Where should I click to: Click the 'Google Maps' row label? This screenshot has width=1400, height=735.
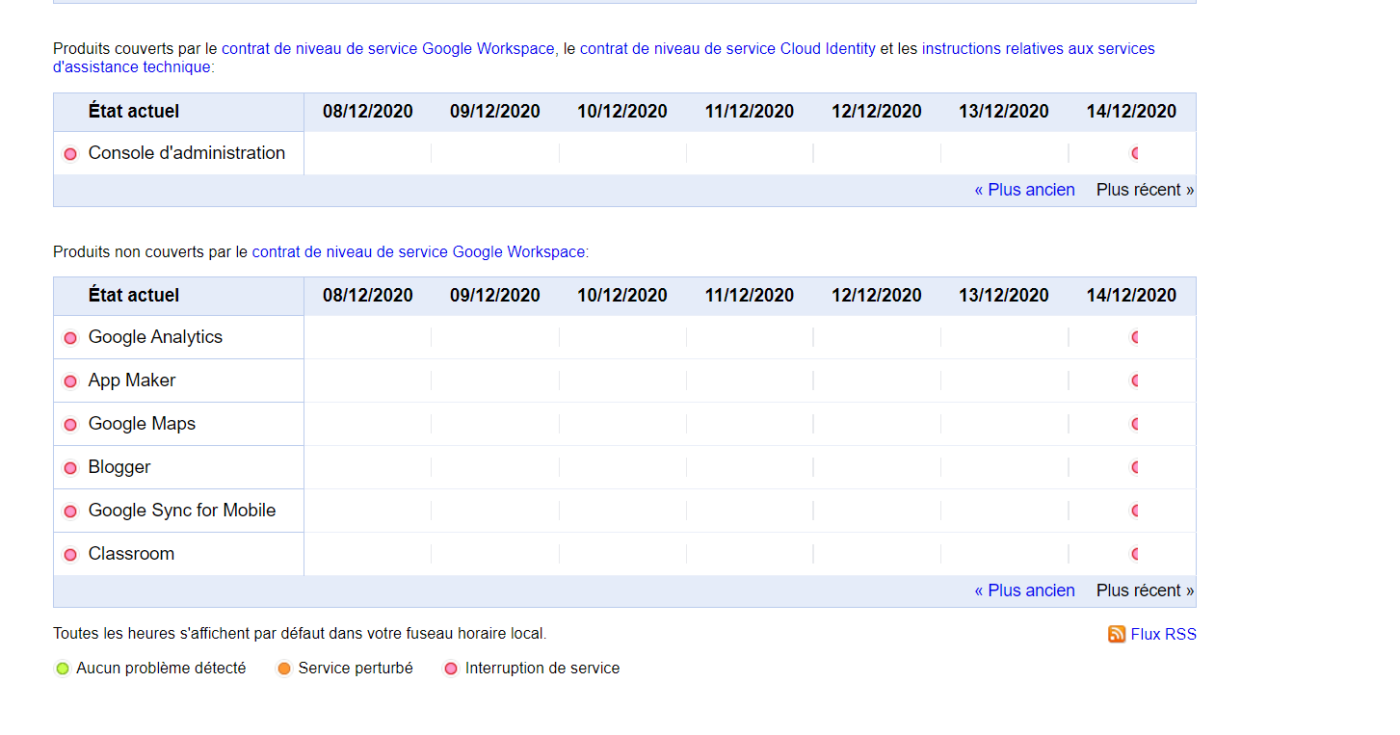(142, 424)
